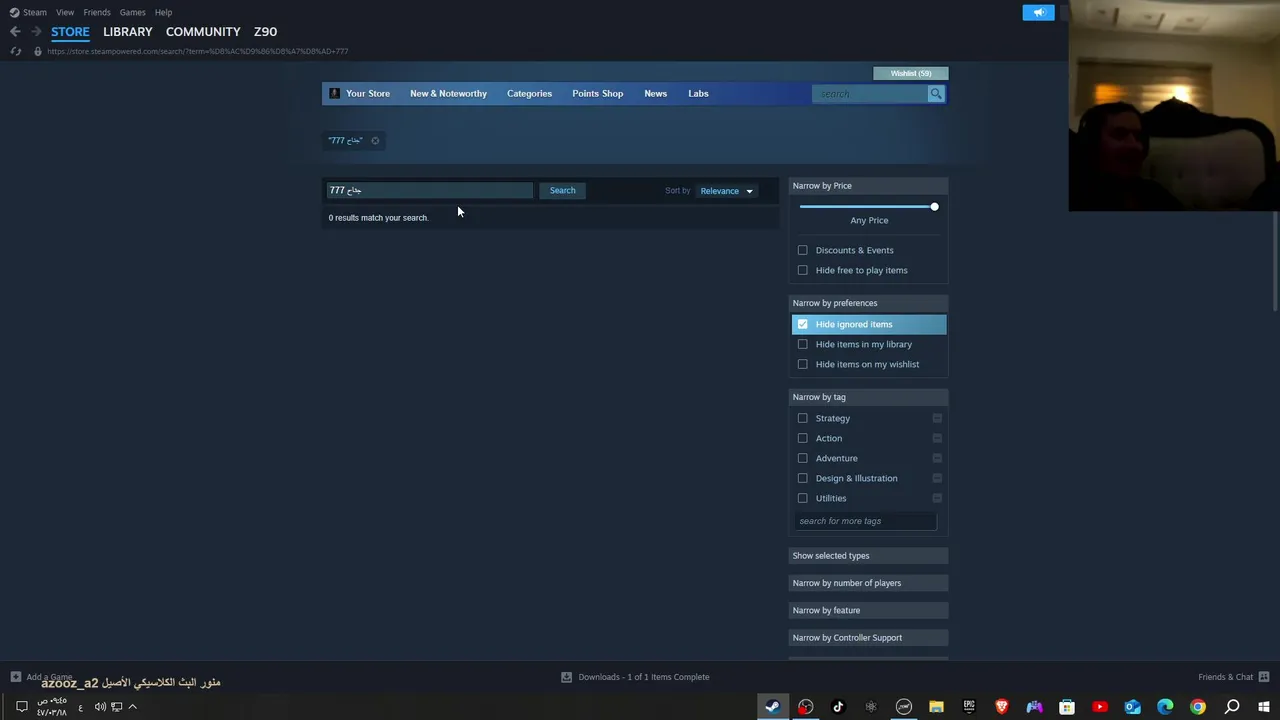The image size is (1280, 720).
Task: Enable Discounts & Events filter
Action: point(802,250)
